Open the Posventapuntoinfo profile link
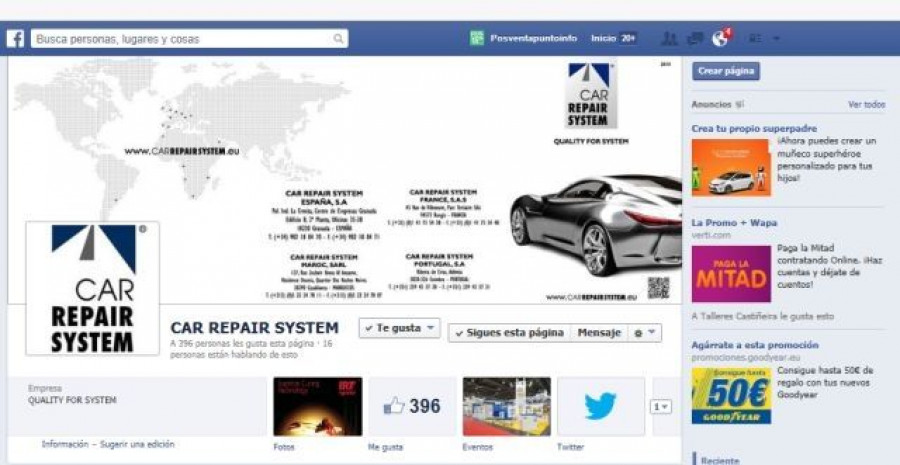The image size is (900, 465). coord(533,38)
